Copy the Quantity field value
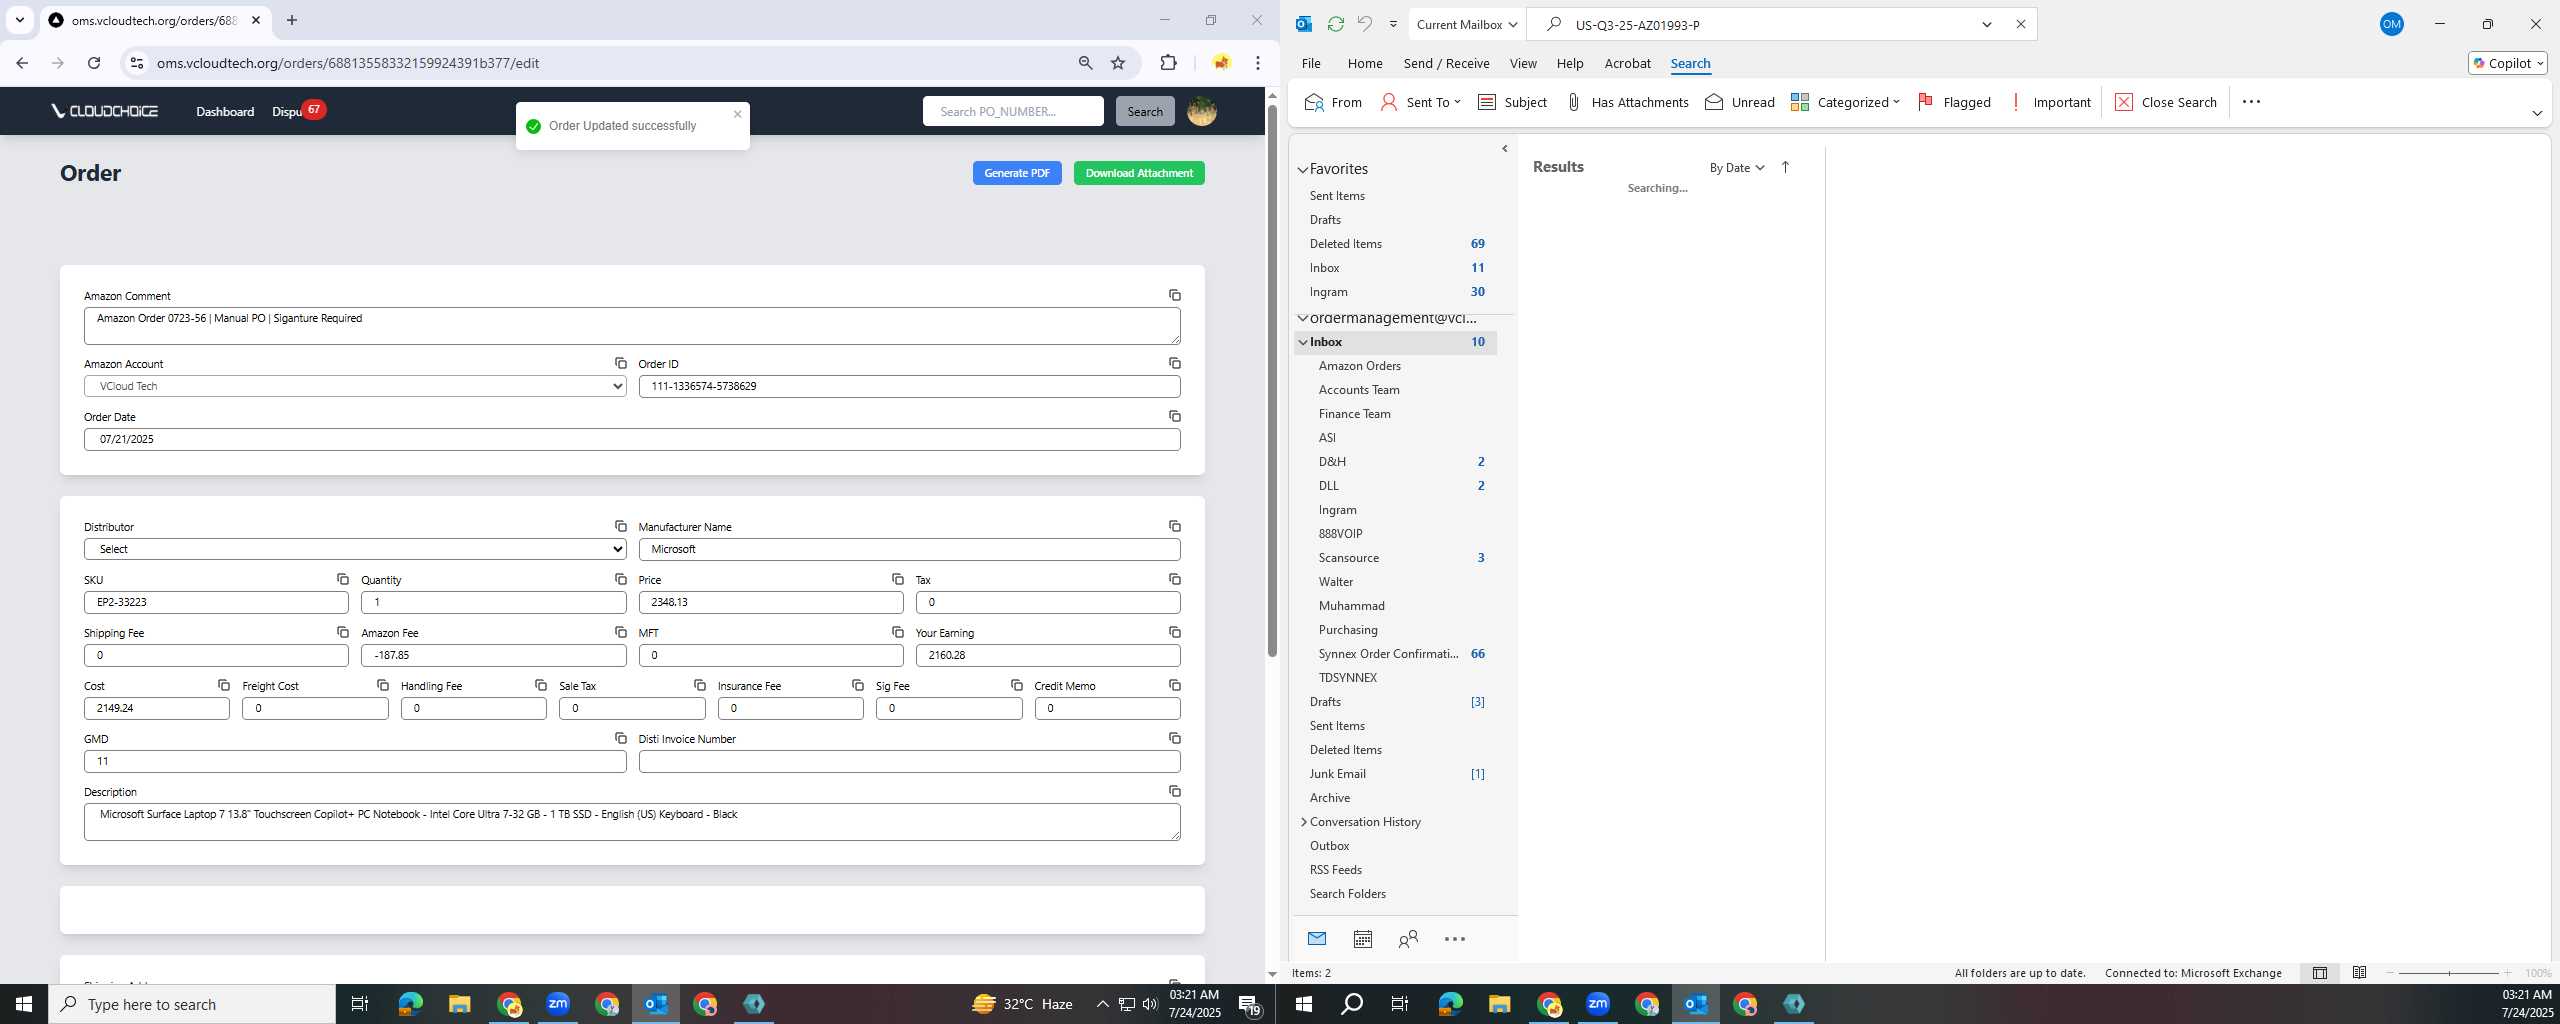Screen dimensions: 2560x1024 (x=621, y=579)
